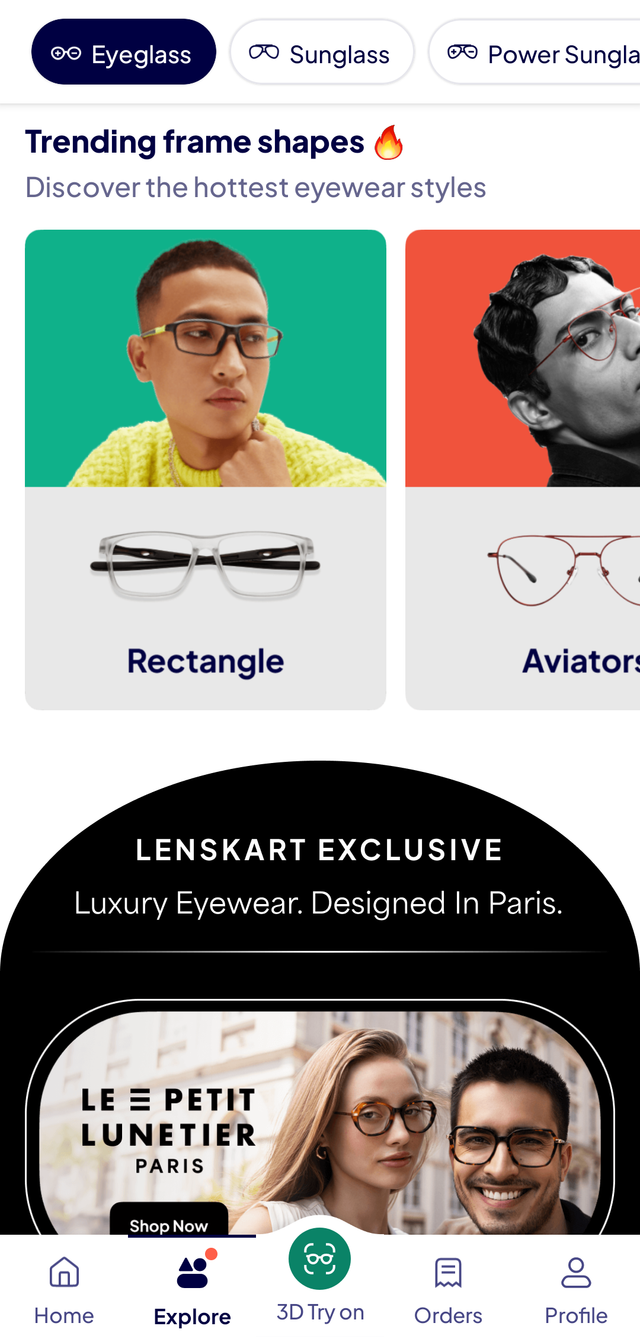Open the red Aviators model photo
Viewport: 640px width, 1337px height.
tap(522, 358)
